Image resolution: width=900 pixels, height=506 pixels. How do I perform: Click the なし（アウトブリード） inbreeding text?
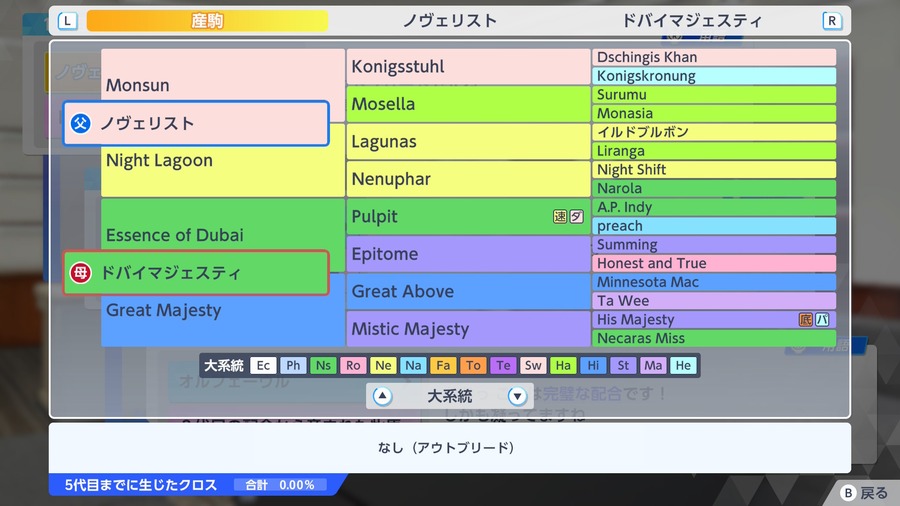pyautogui.click(x=446, y=447)
